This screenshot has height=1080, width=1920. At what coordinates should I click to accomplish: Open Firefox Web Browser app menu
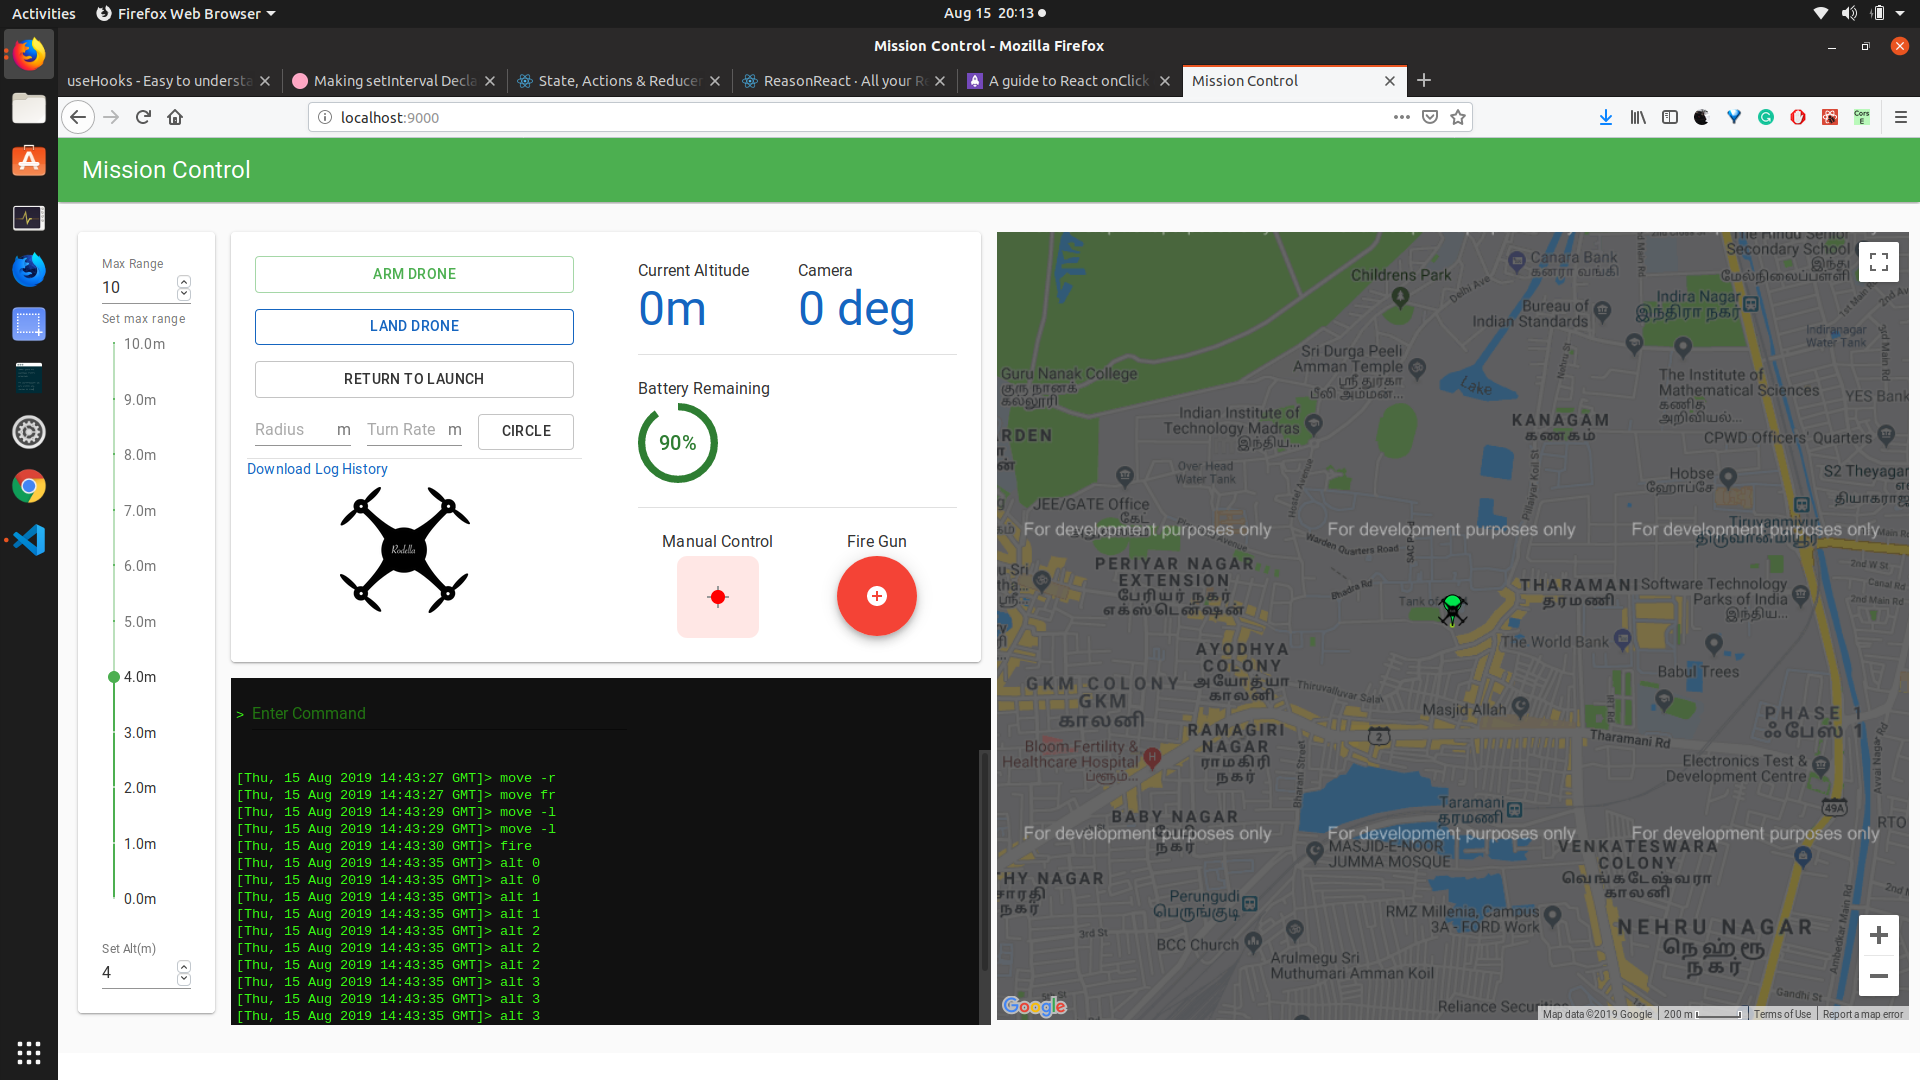click(x=186, y=13)
